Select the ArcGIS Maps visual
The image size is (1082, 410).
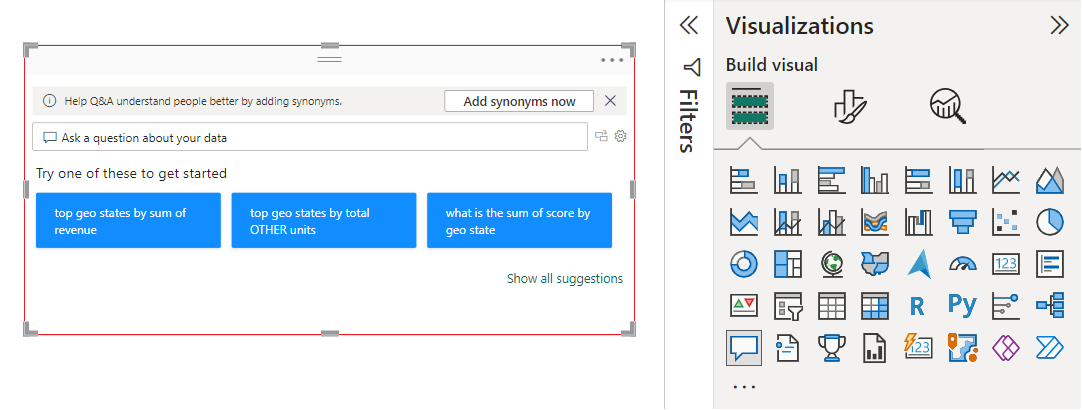pyautogui.click(x=962, y=348)
